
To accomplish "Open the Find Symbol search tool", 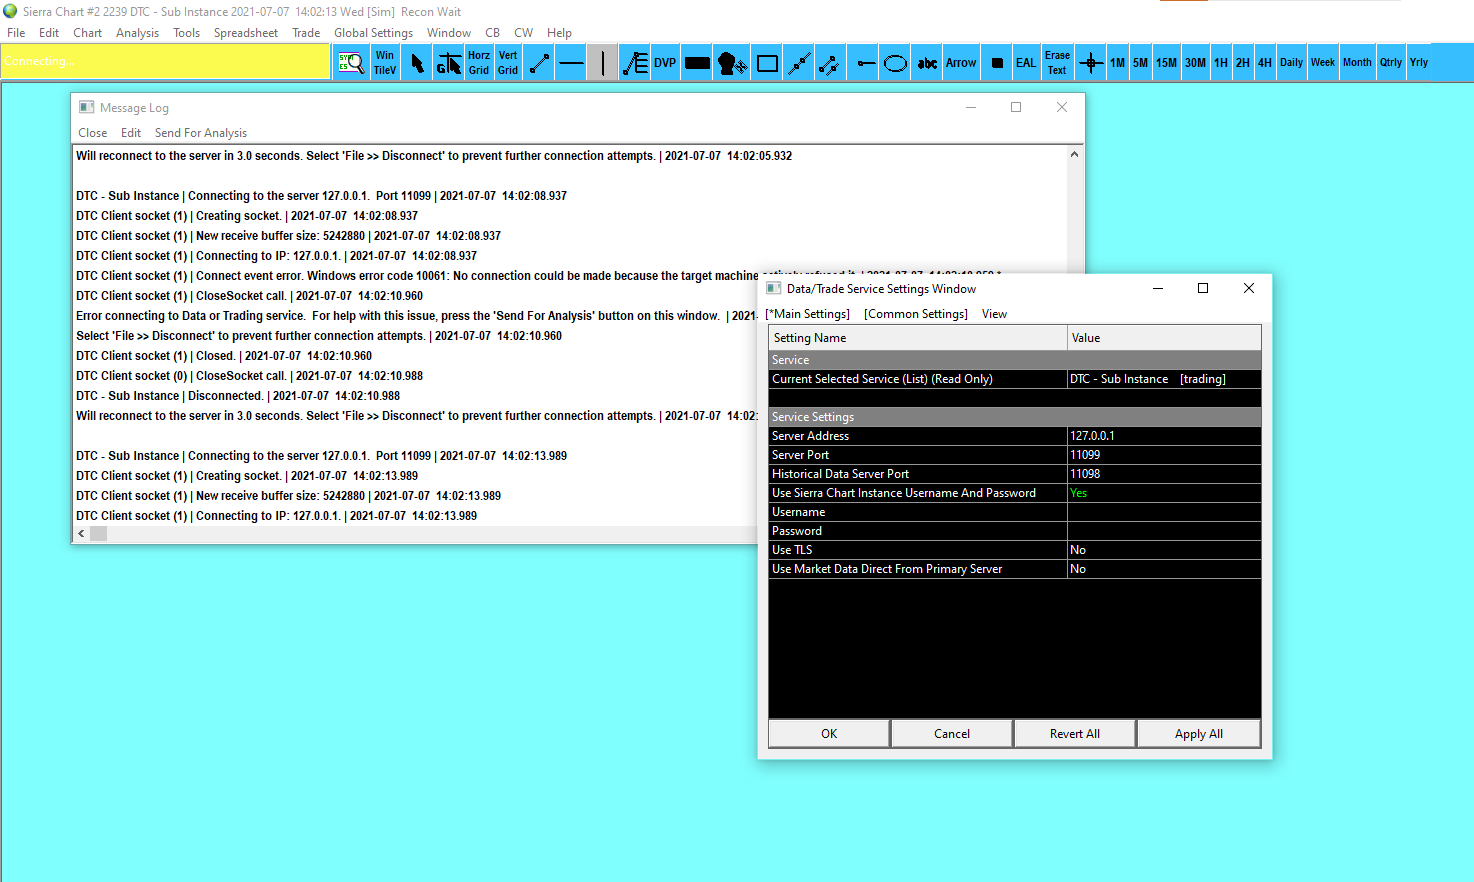I will [351, 63].
